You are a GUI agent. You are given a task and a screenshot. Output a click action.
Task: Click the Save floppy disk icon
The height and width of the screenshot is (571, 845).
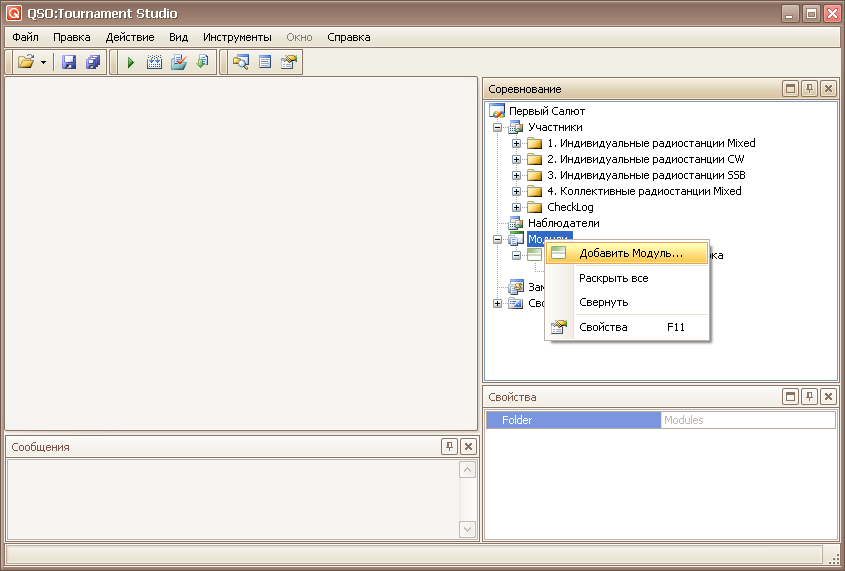pyautogui.click(x=69, y=62)
